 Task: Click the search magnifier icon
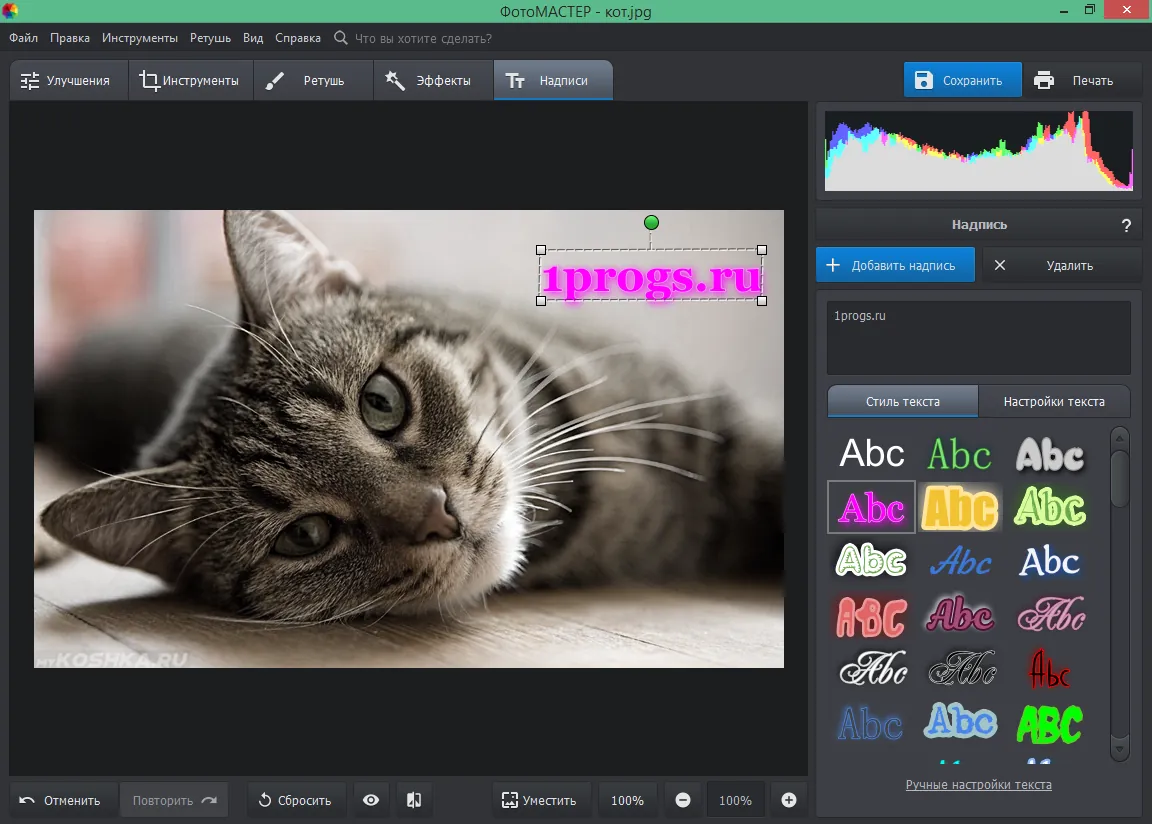340,37
